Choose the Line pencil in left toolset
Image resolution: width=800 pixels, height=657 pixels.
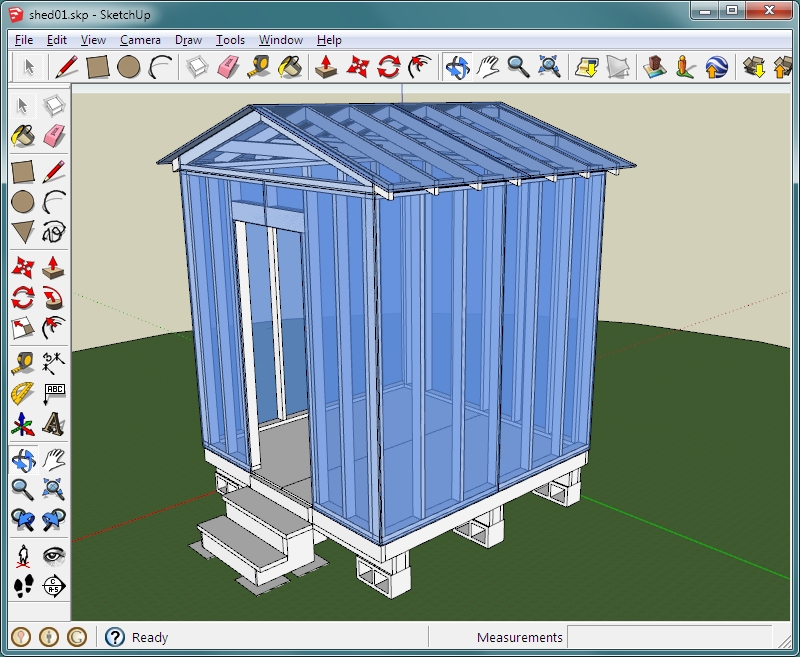[54, 172]
